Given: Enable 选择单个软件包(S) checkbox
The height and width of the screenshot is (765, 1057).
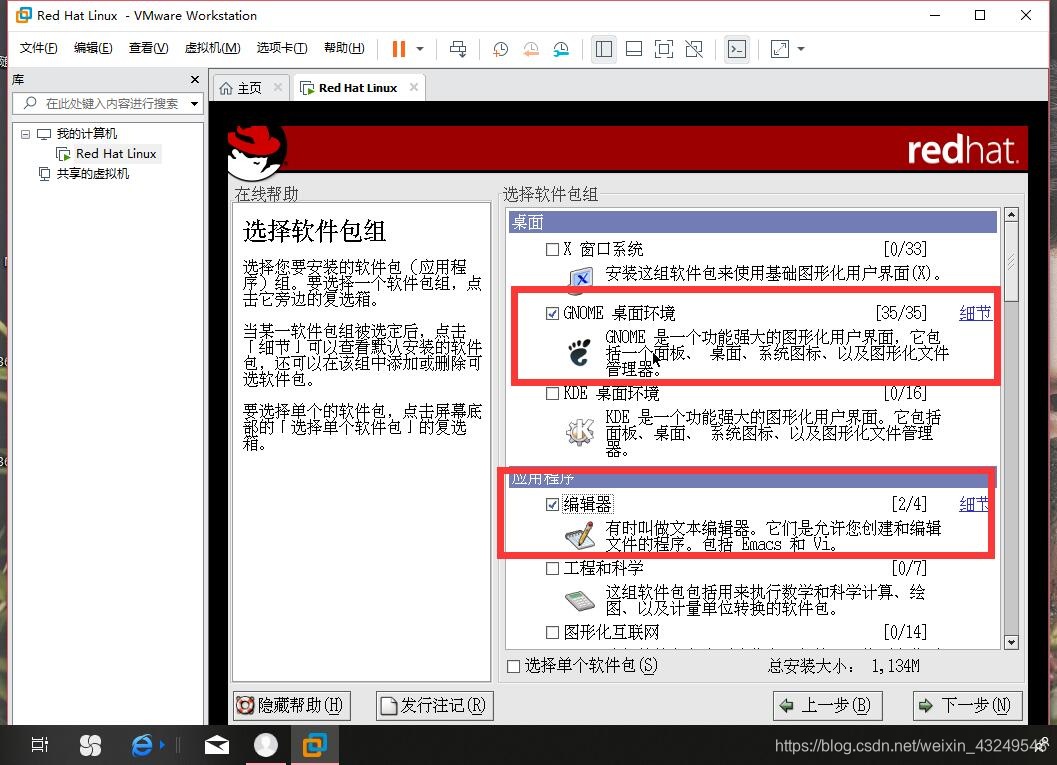Looking at the screenshot, I should 513,666.
